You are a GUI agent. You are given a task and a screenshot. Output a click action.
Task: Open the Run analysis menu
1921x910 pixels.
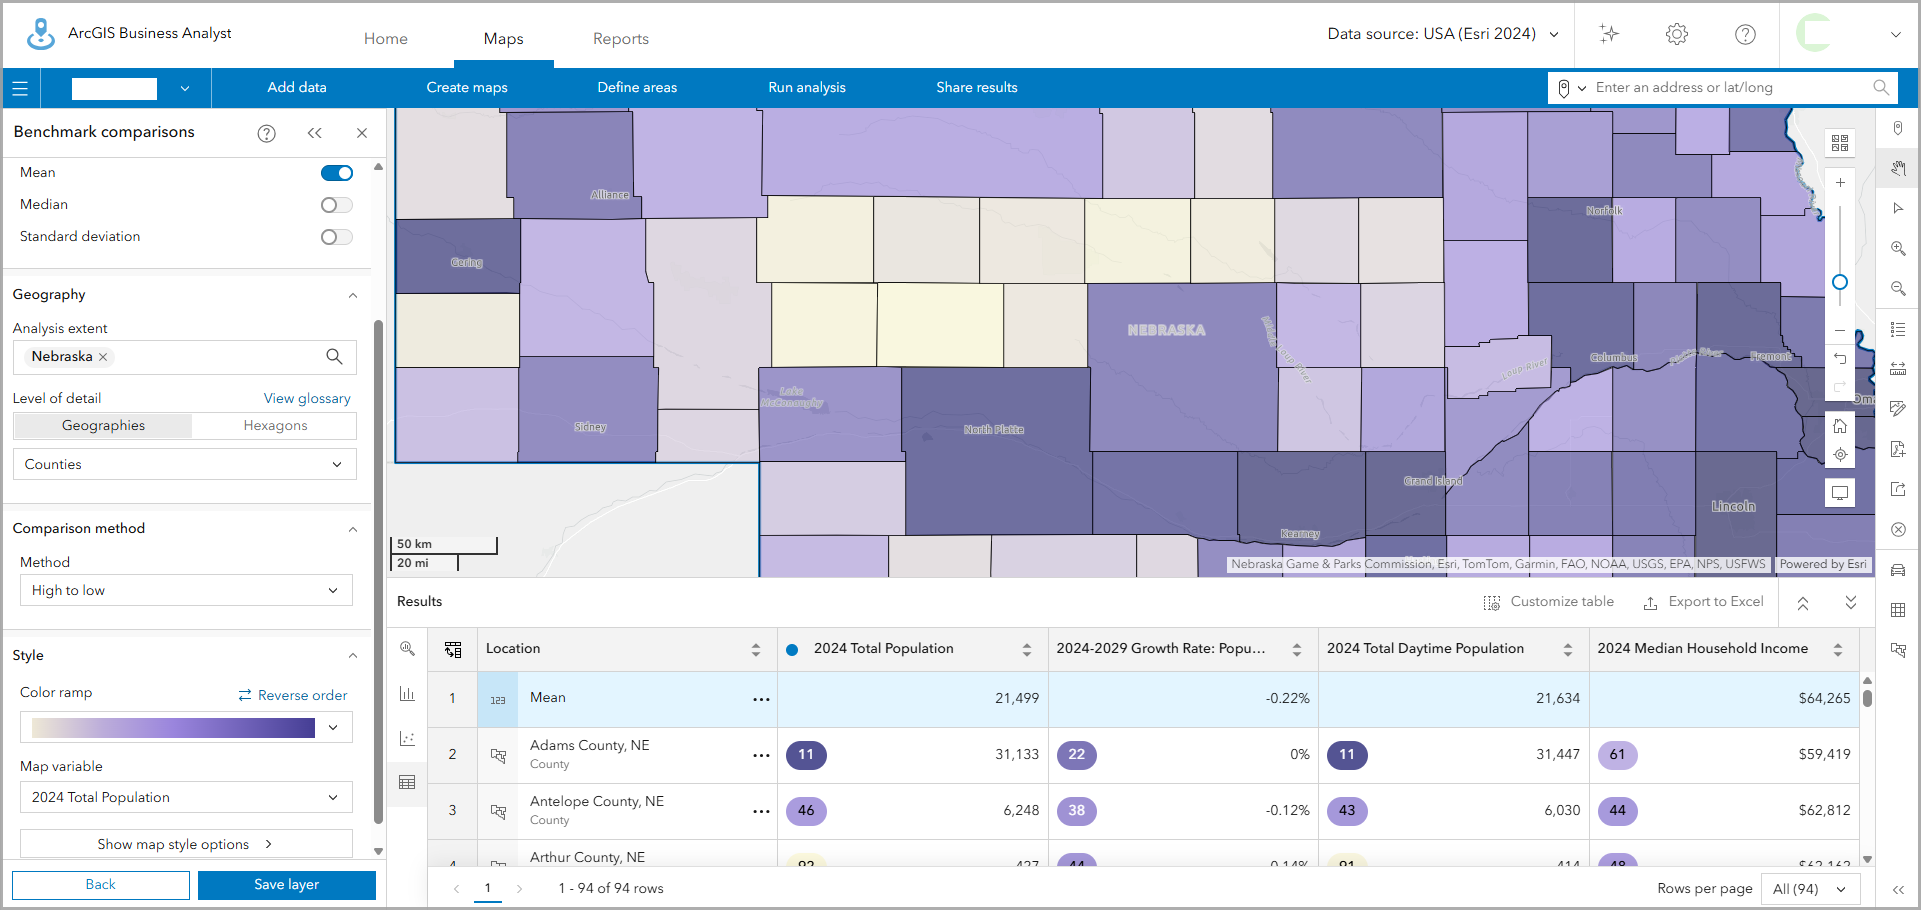coord(807,88)
